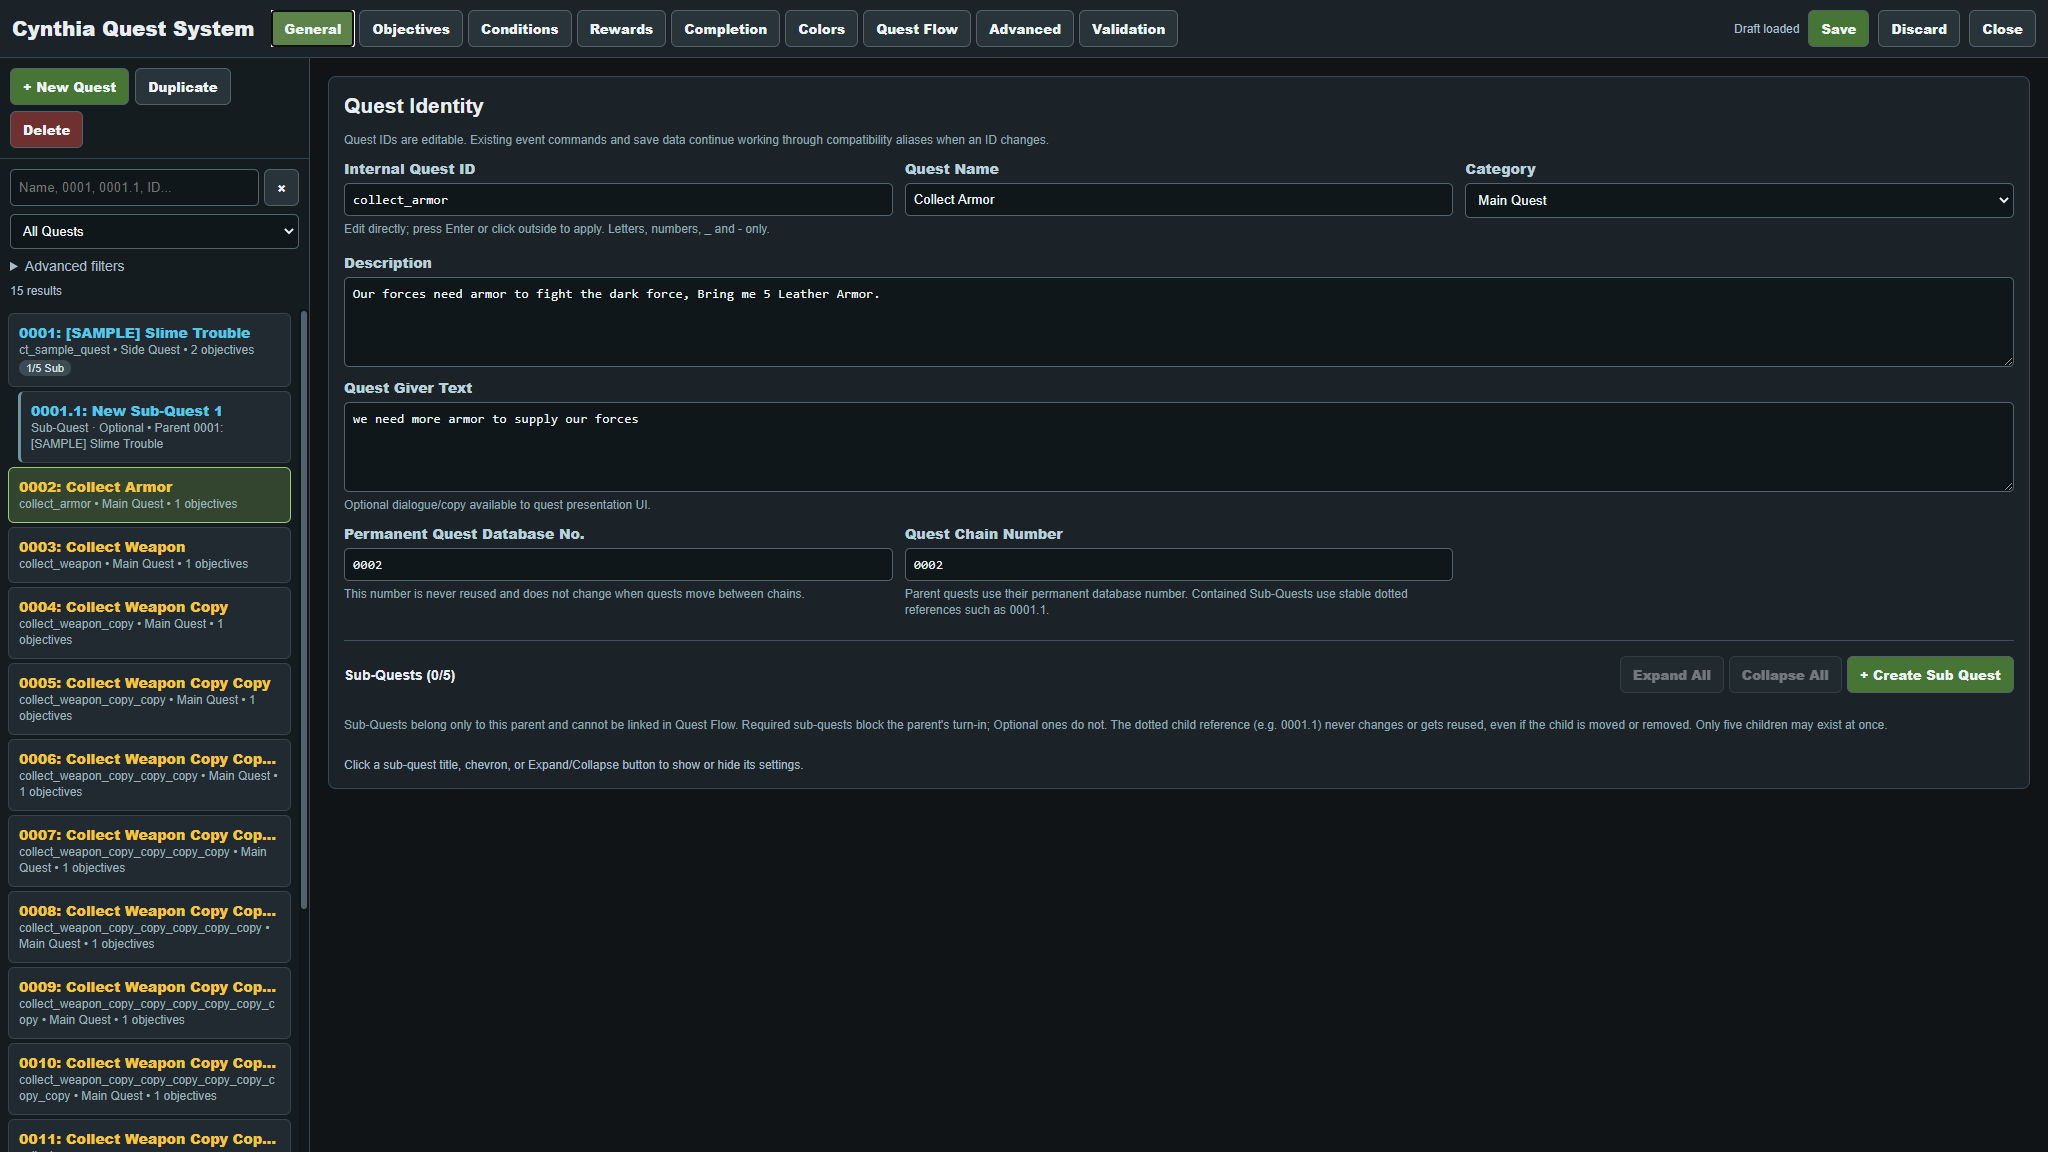Select quest 0005: Collect Weapon Copy Copy
The height and width of the screenshot is (1152, 2048).
[149, 699]
